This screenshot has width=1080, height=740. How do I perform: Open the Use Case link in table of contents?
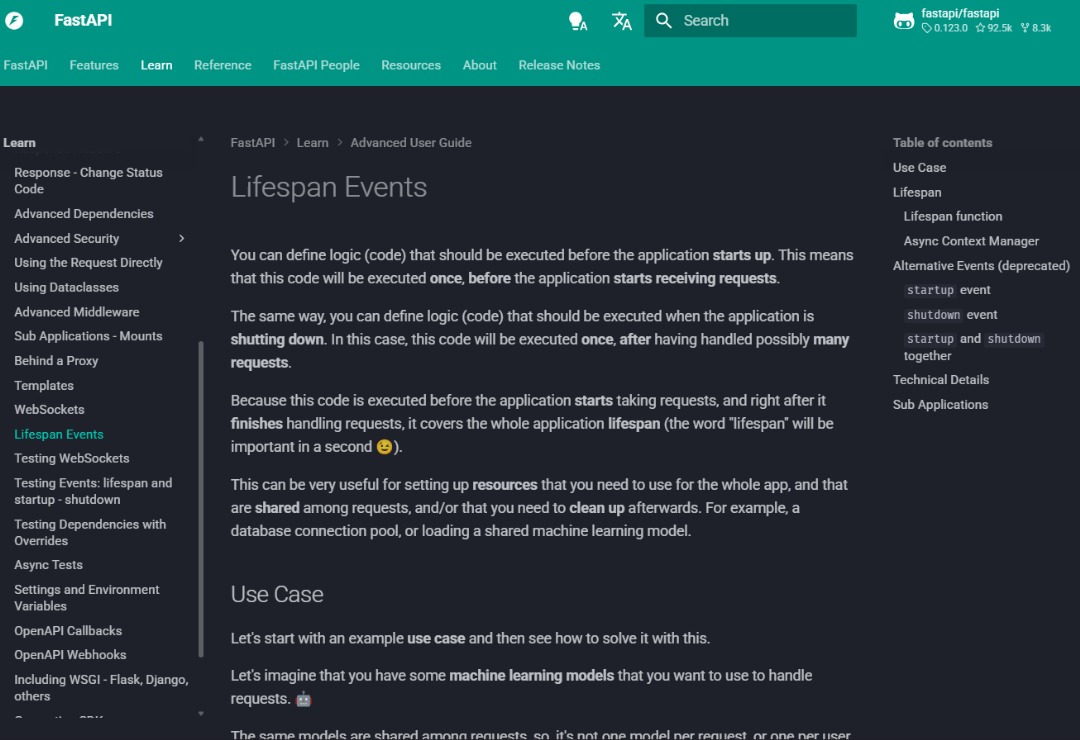click(x=919, y=167)
